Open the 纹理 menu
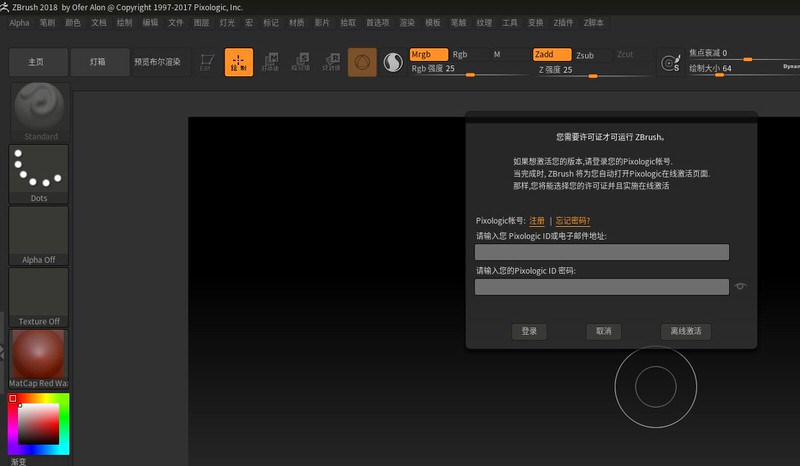This screenshot has width=800, height=466. (484, 23)
